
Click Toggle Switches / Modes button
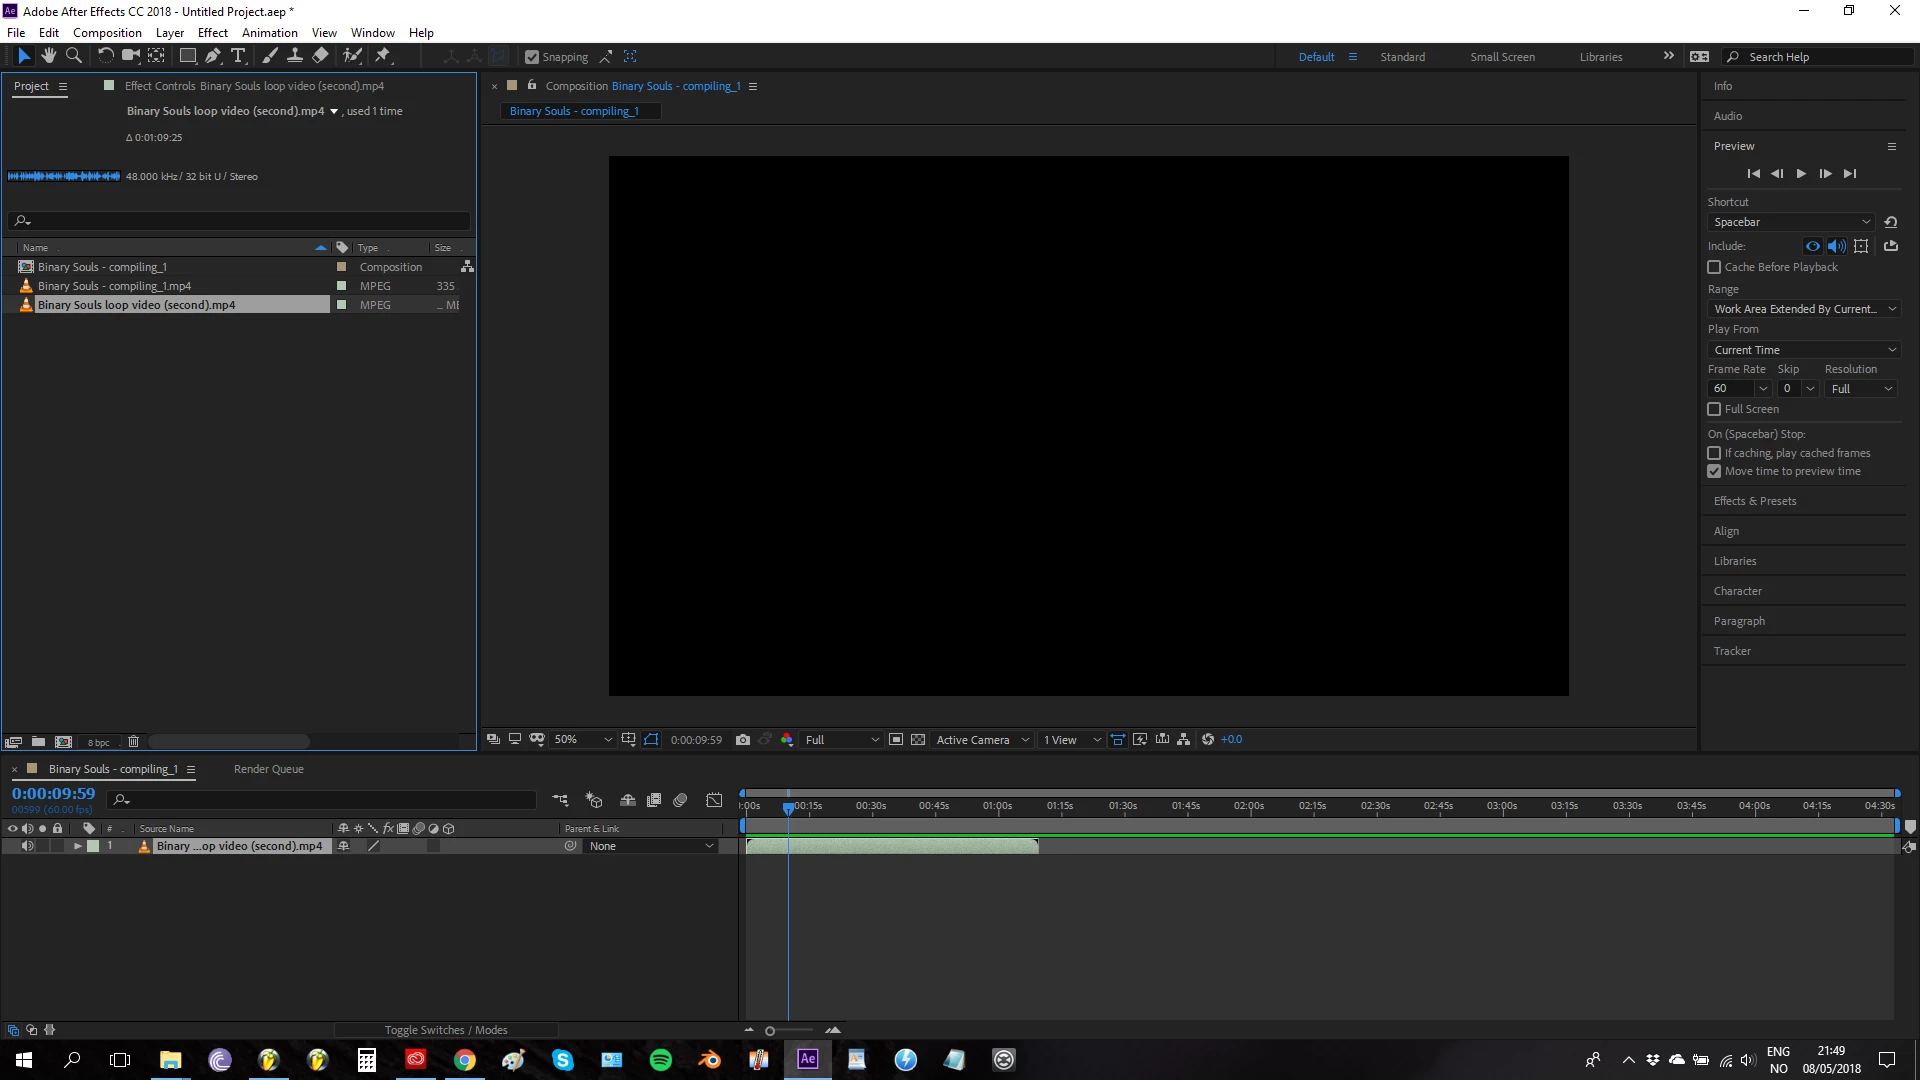446,1030
